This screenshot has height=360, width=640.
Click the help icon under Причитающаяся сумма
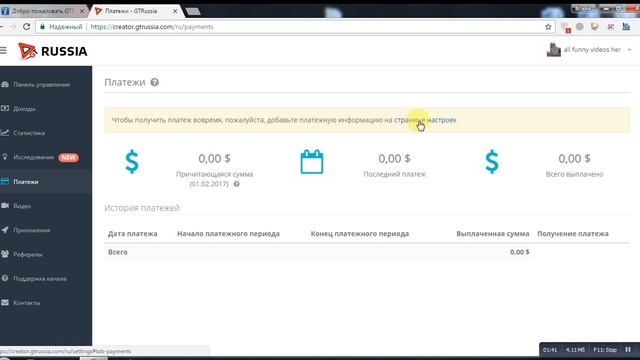[x=236, y=184]
